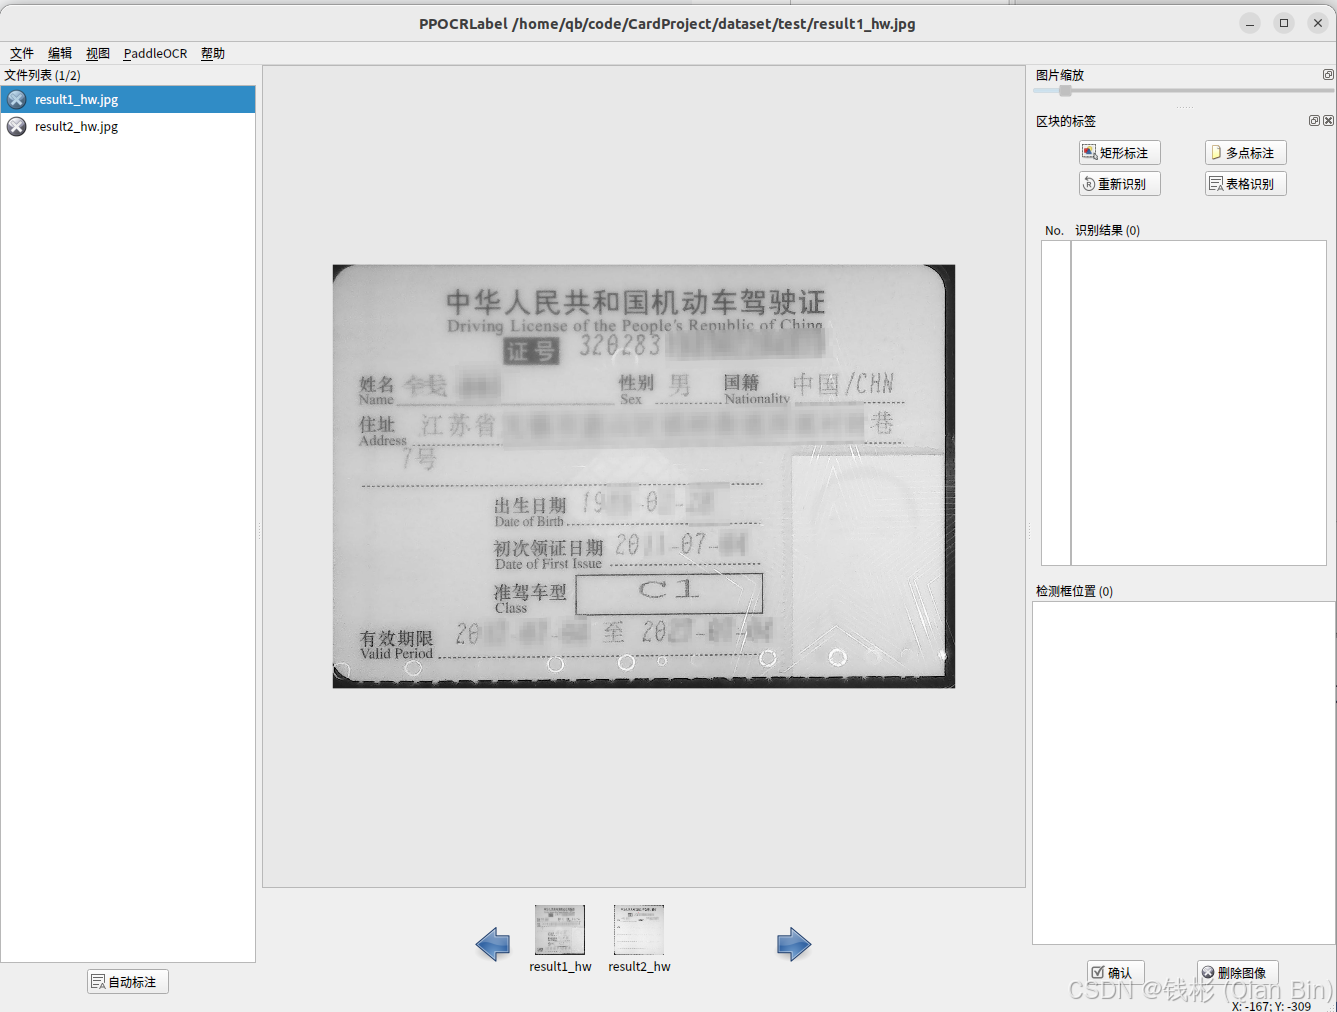Select the result2_hw thumbnail at the bottom
1337x1012 pixels.
(639, 930)
